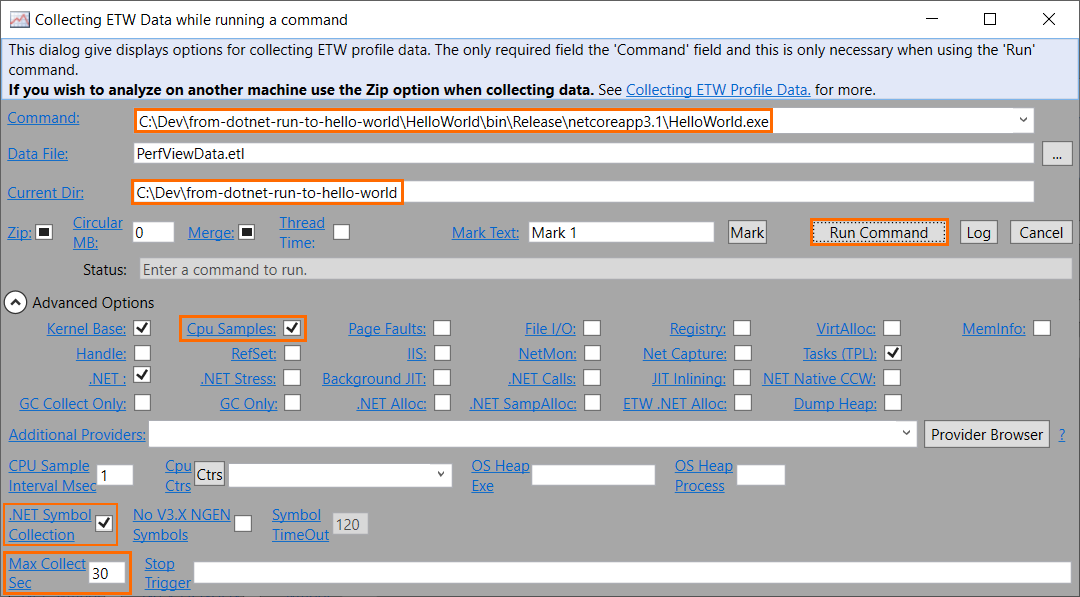Viewport: 1080px width, 597px height.
Task: Enable the .NET SampAlloc checkbox
Action: tap(592, 402)
